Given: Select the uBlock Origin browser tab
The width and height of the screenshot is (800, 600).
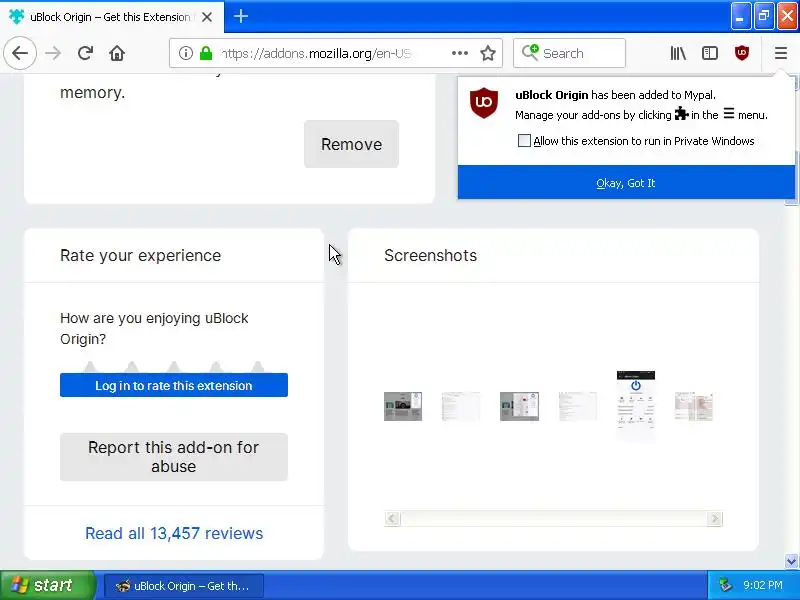Looking at the screenshot, I should click(112, 17).
